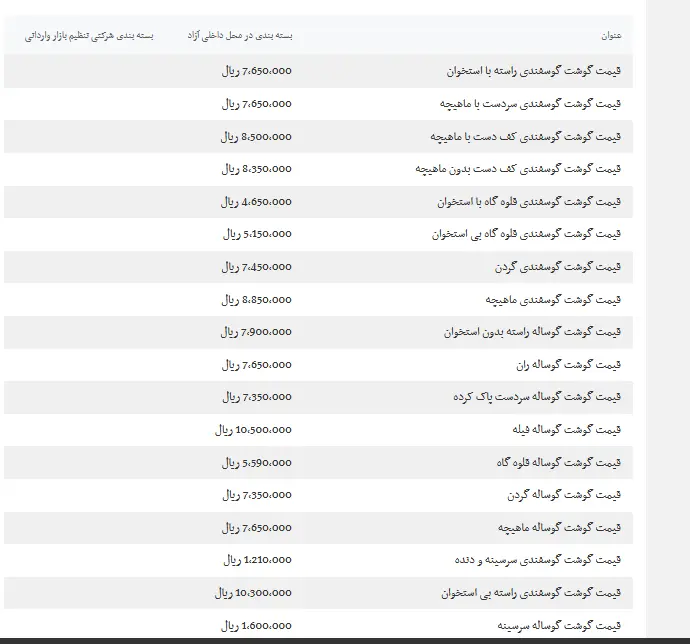690x644 pixels.
Task: Select the گوساله راسته بدون استخوان title
Action: (x=531, y=332)
